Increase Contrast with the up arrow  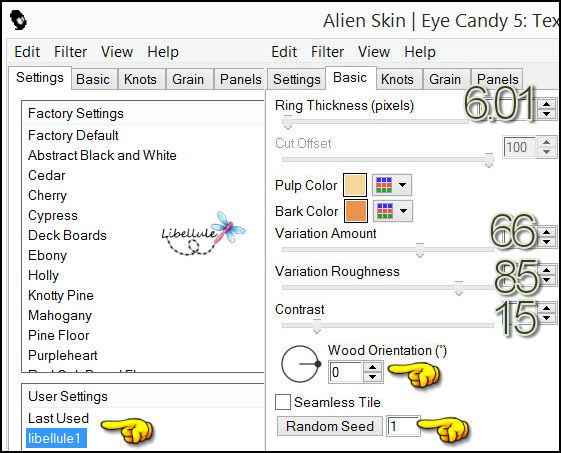pos(546,308)
